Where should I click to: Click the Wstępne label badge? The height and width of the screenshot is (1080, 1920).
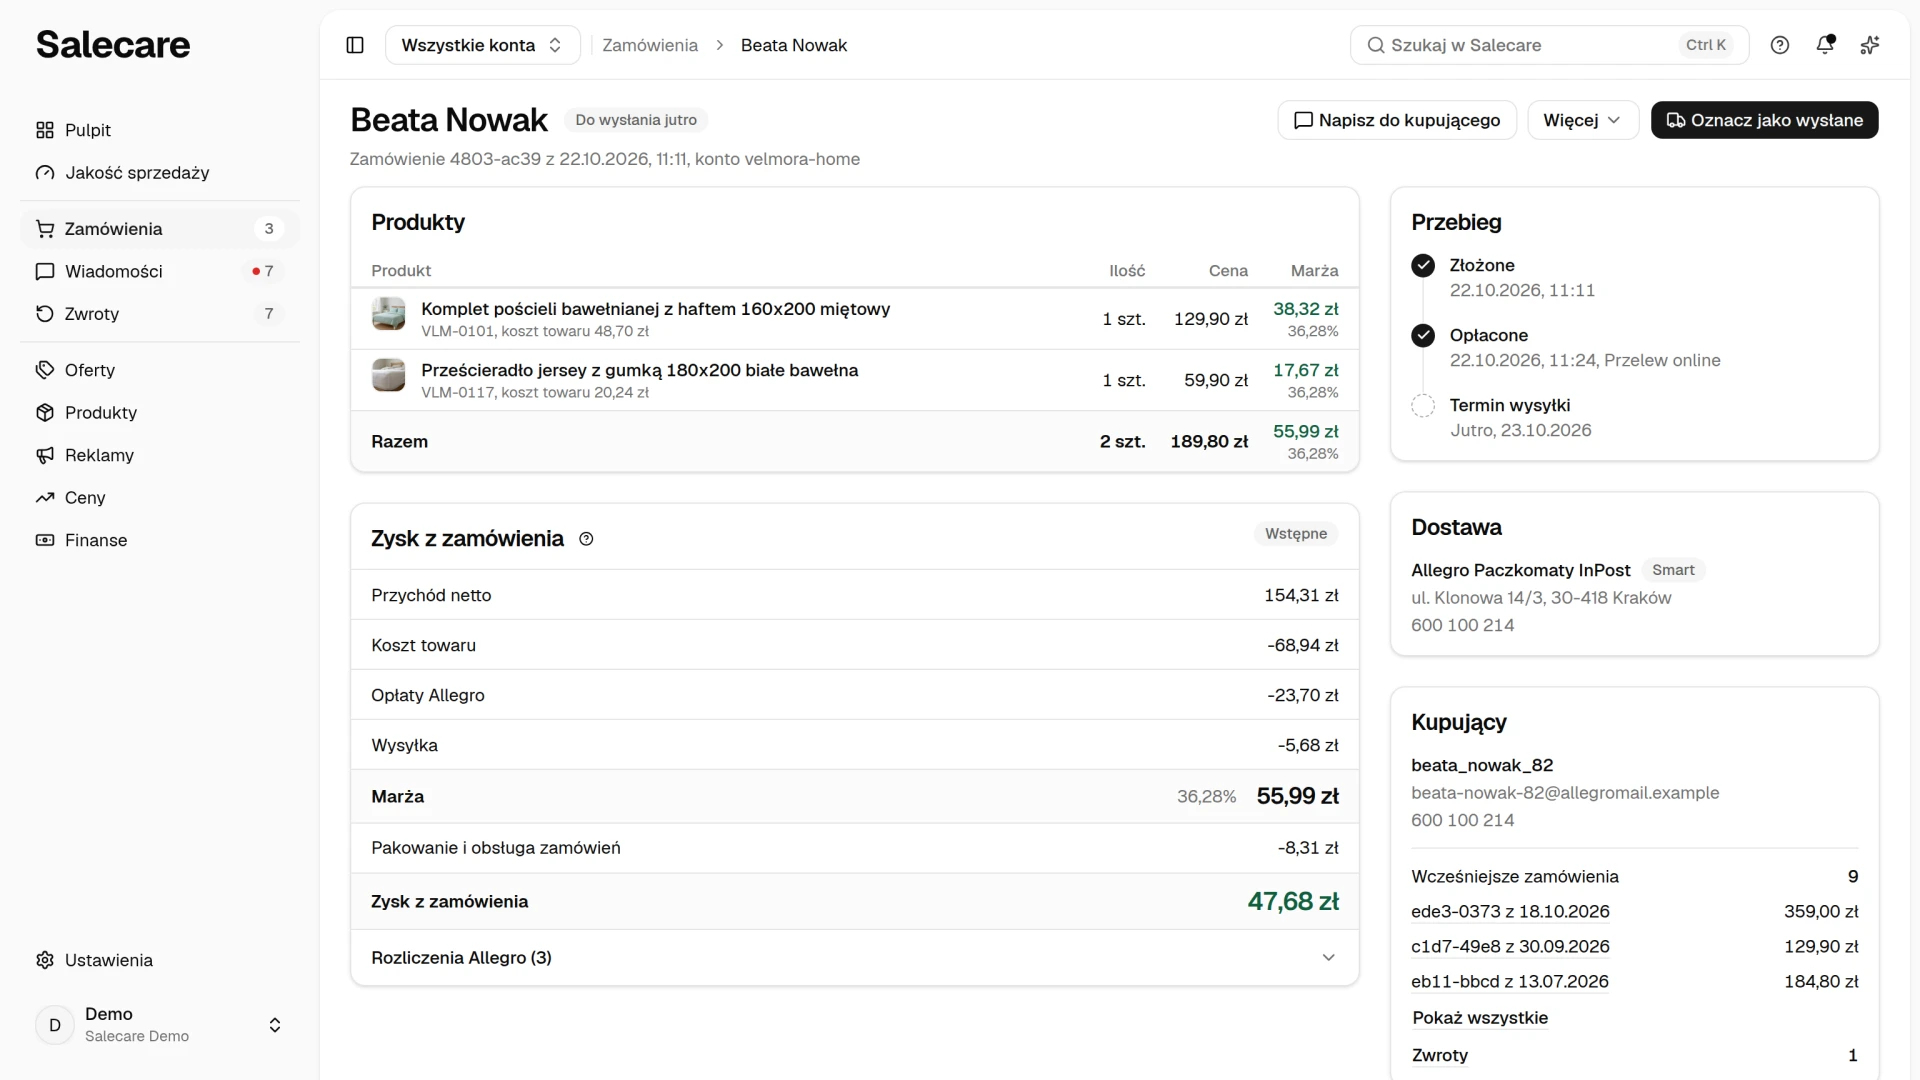[x=1296, y=534]
